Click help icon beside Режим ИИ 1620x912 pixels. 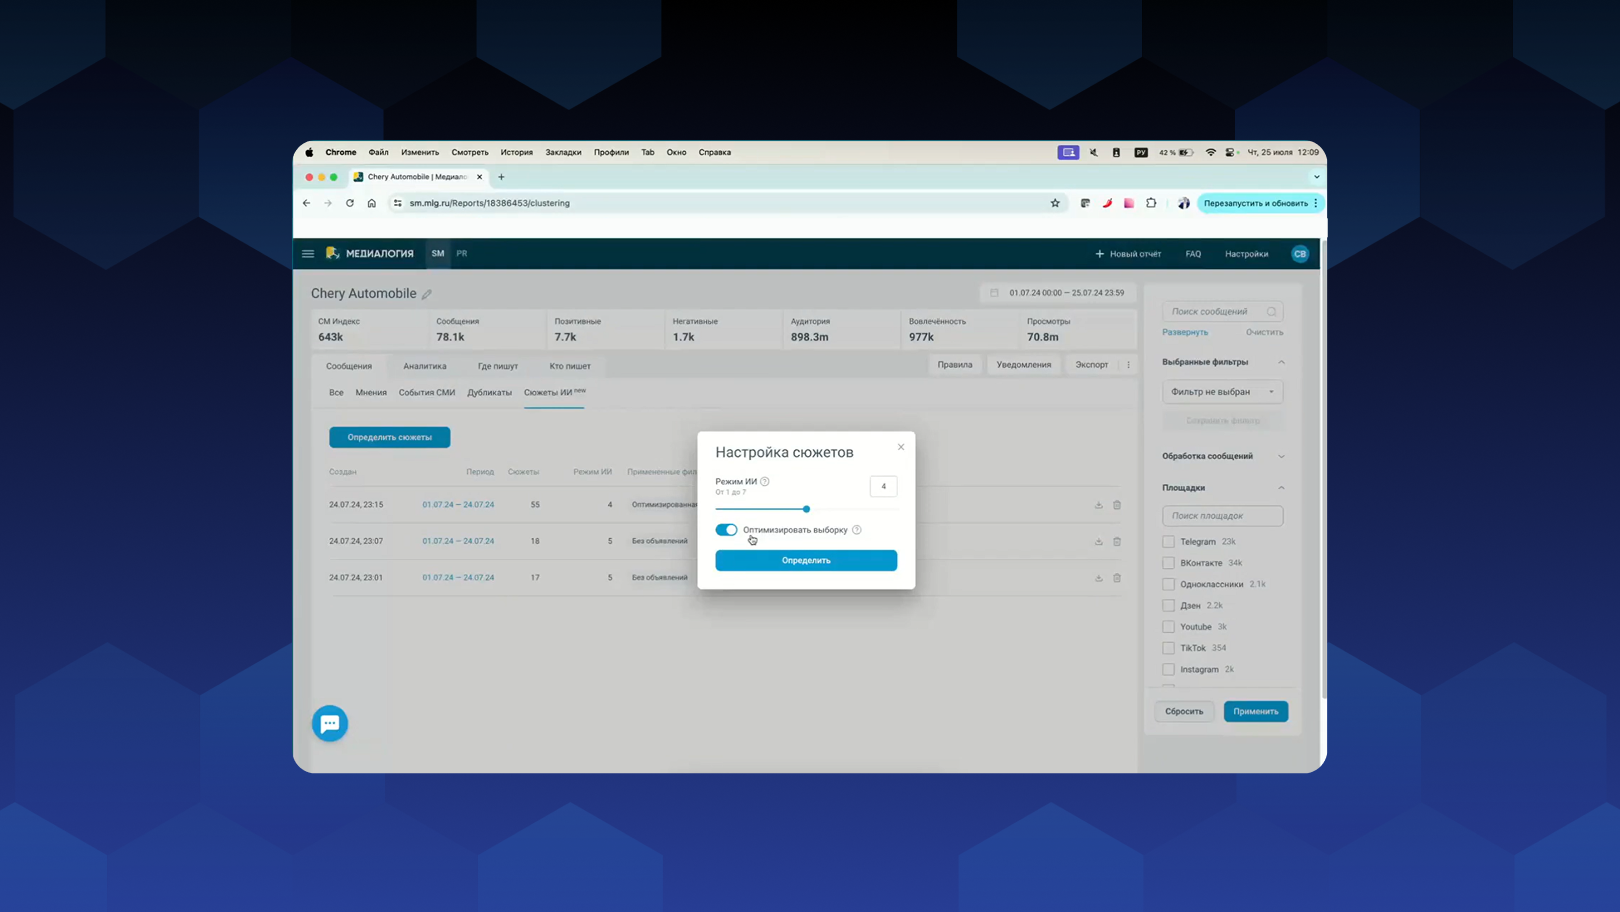coord(765,482)
